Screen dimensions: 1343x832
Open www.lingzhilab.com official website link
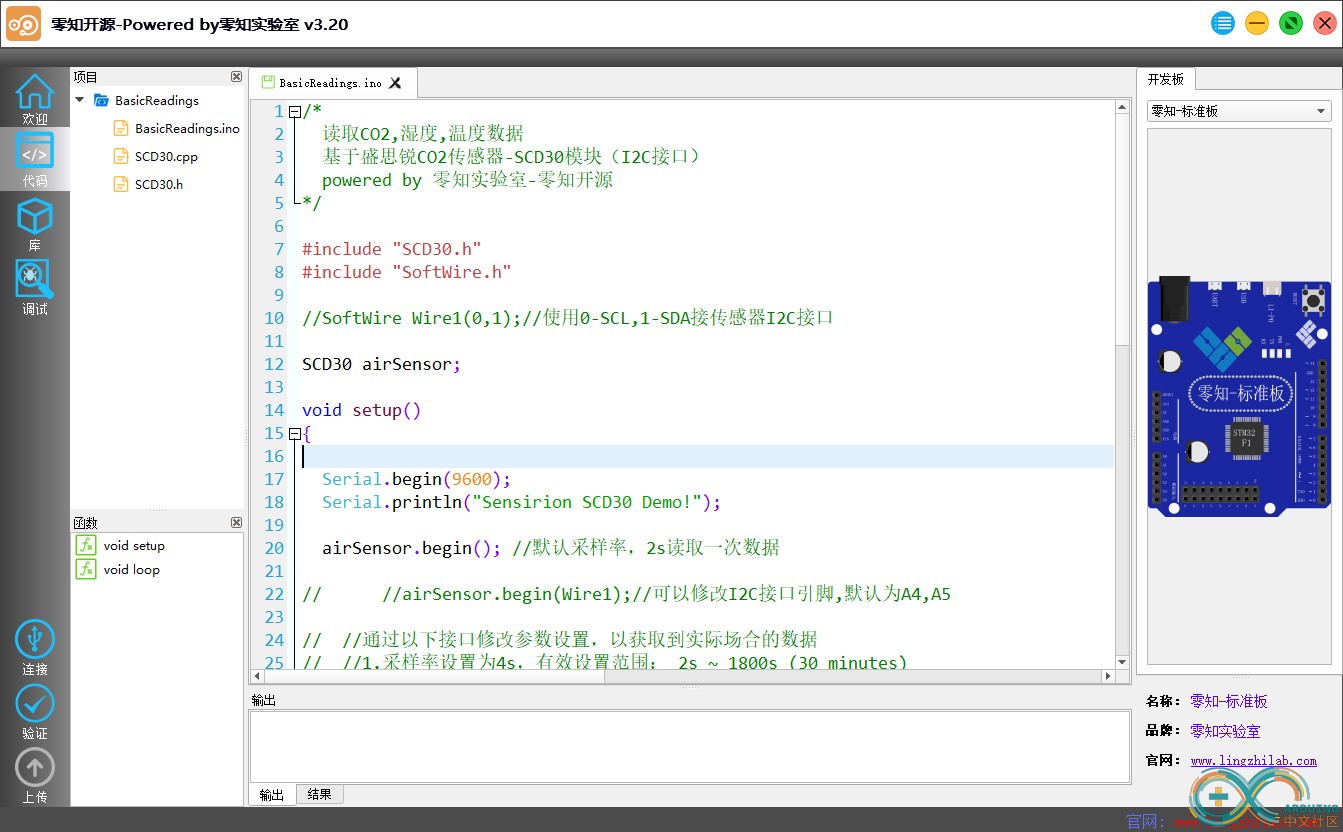point(1254,761)
